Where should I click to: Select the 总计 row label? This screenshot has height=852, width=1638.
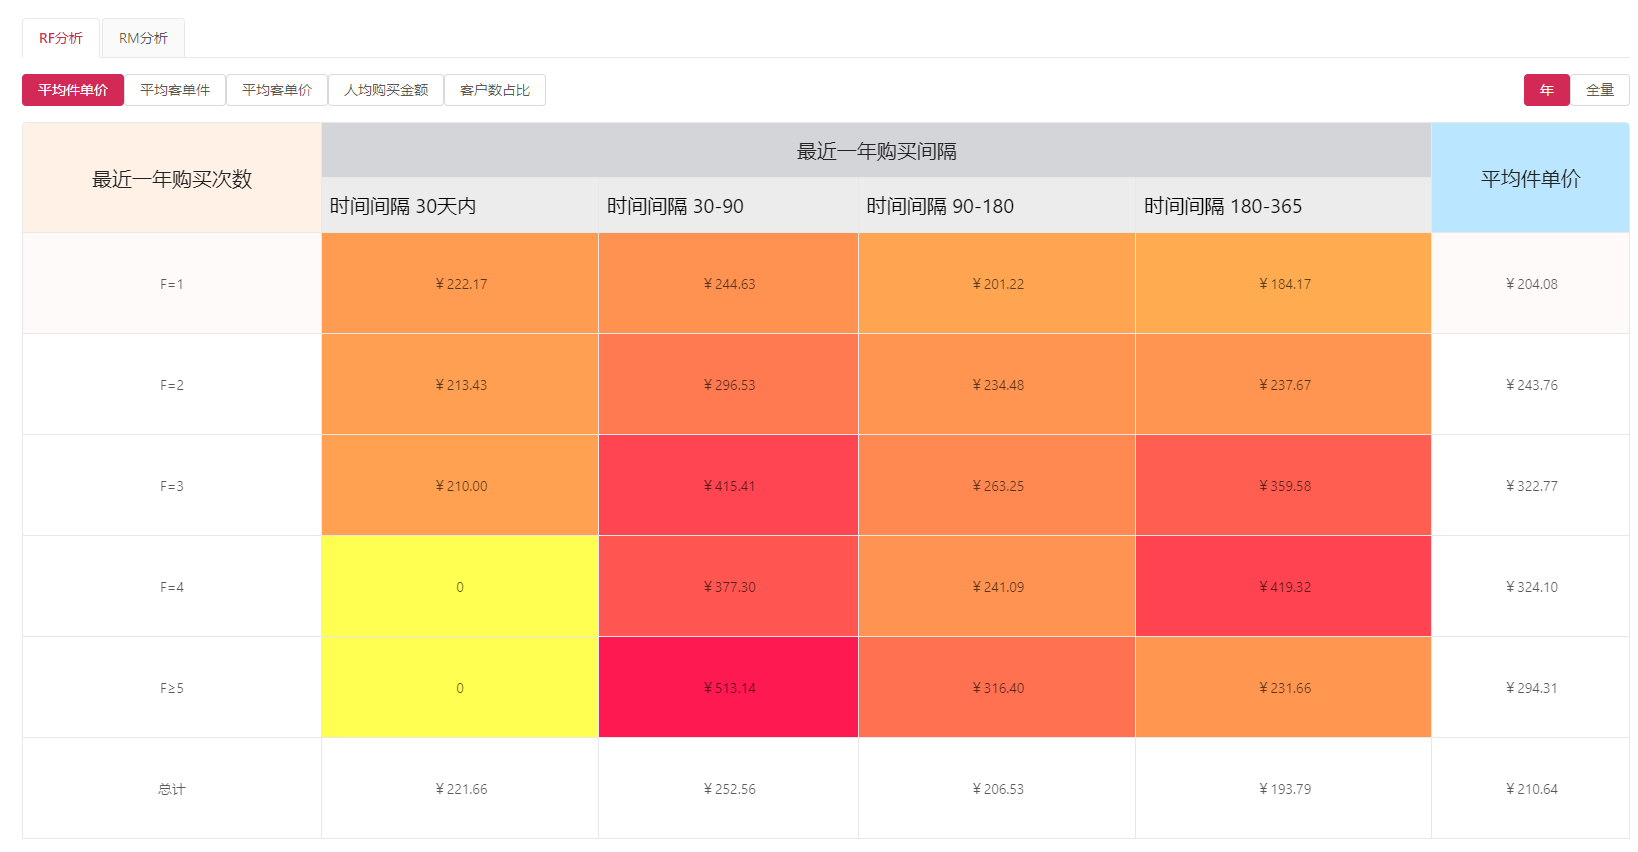click(172, 789)
